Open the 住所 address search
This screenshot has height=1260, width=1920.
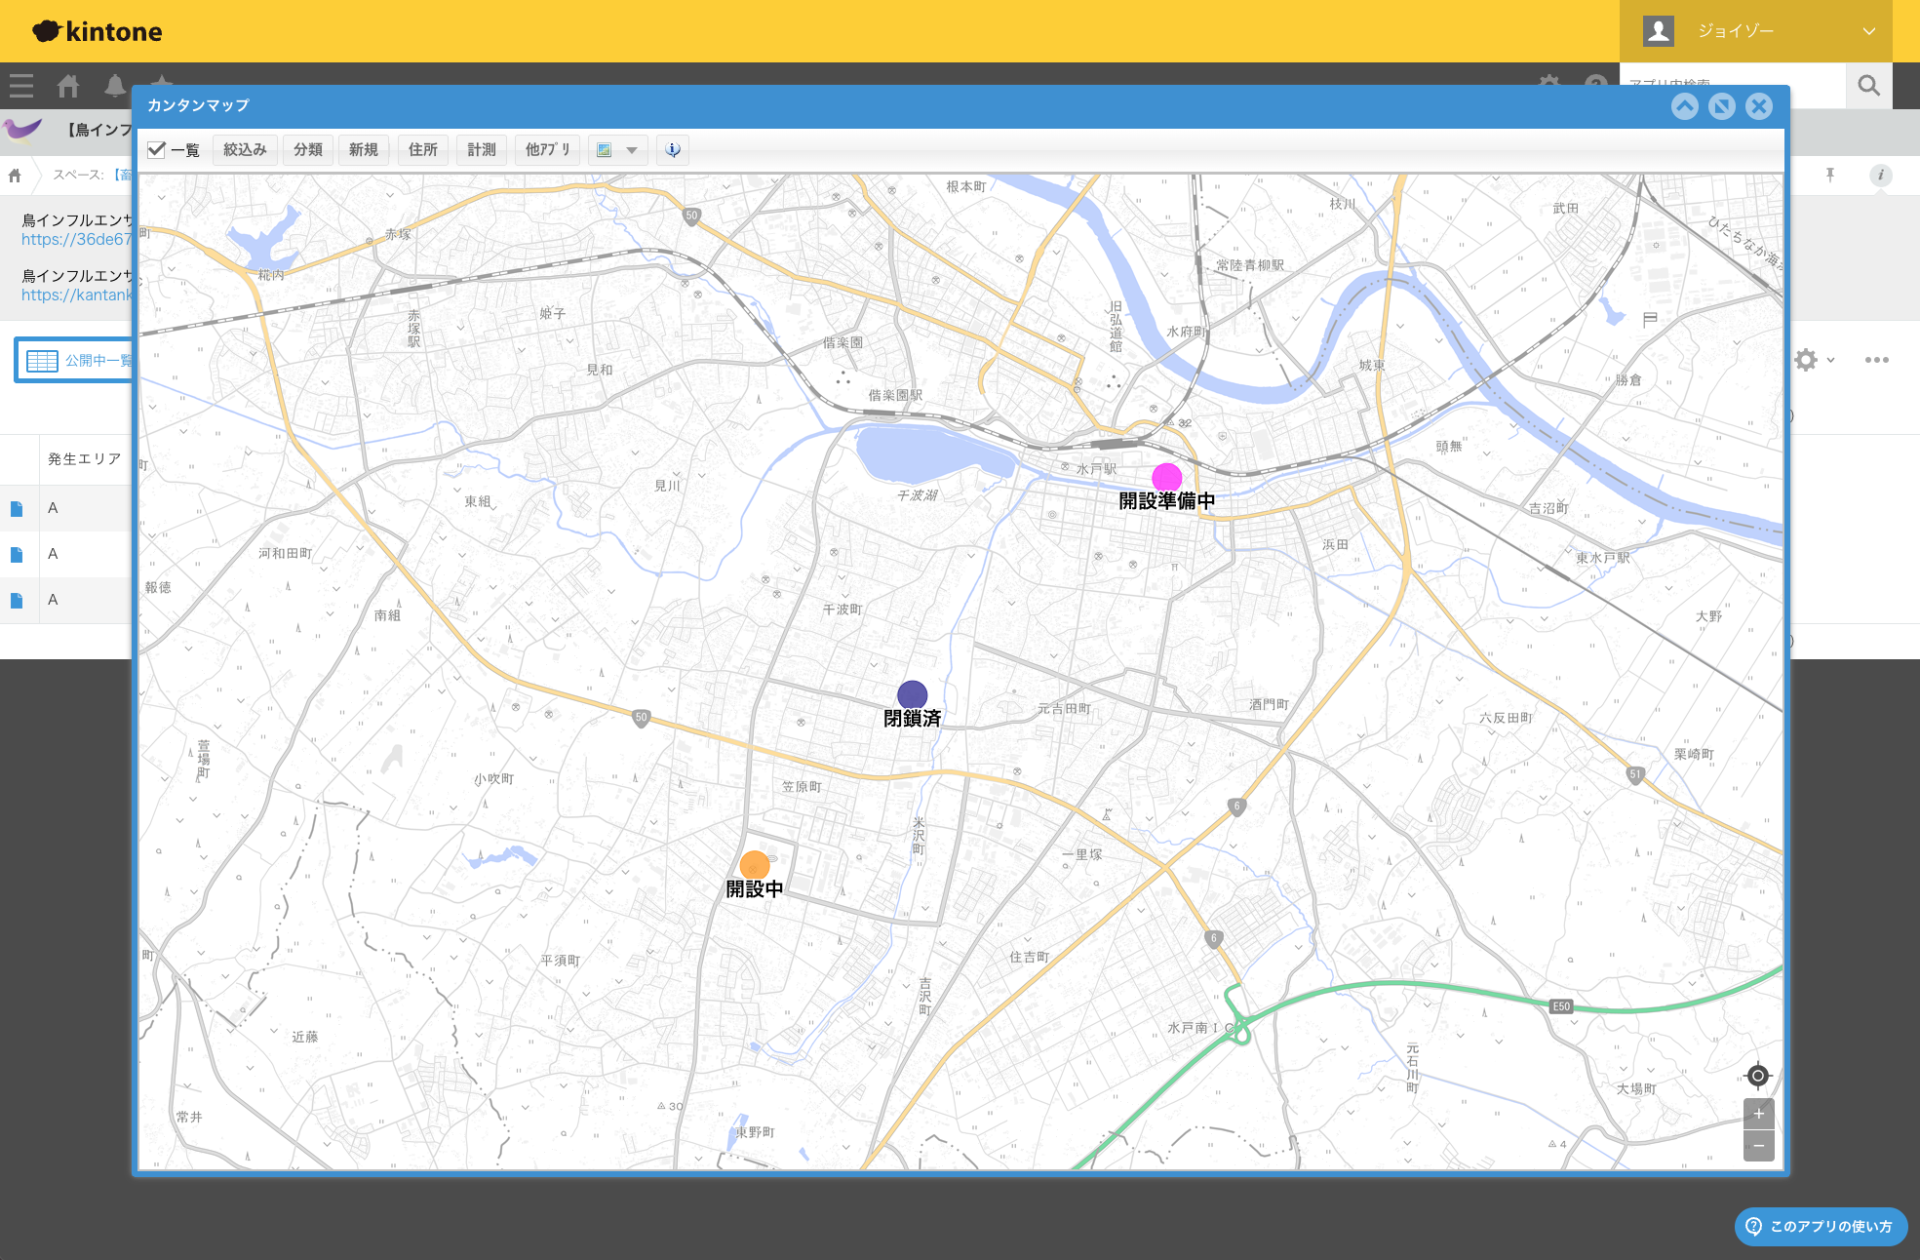point(422,150)
